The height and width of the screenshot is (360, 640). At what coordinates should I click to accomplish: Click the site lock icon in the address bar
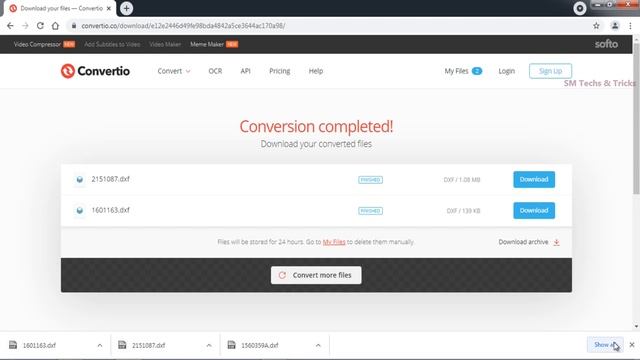(x=73, y=26)
